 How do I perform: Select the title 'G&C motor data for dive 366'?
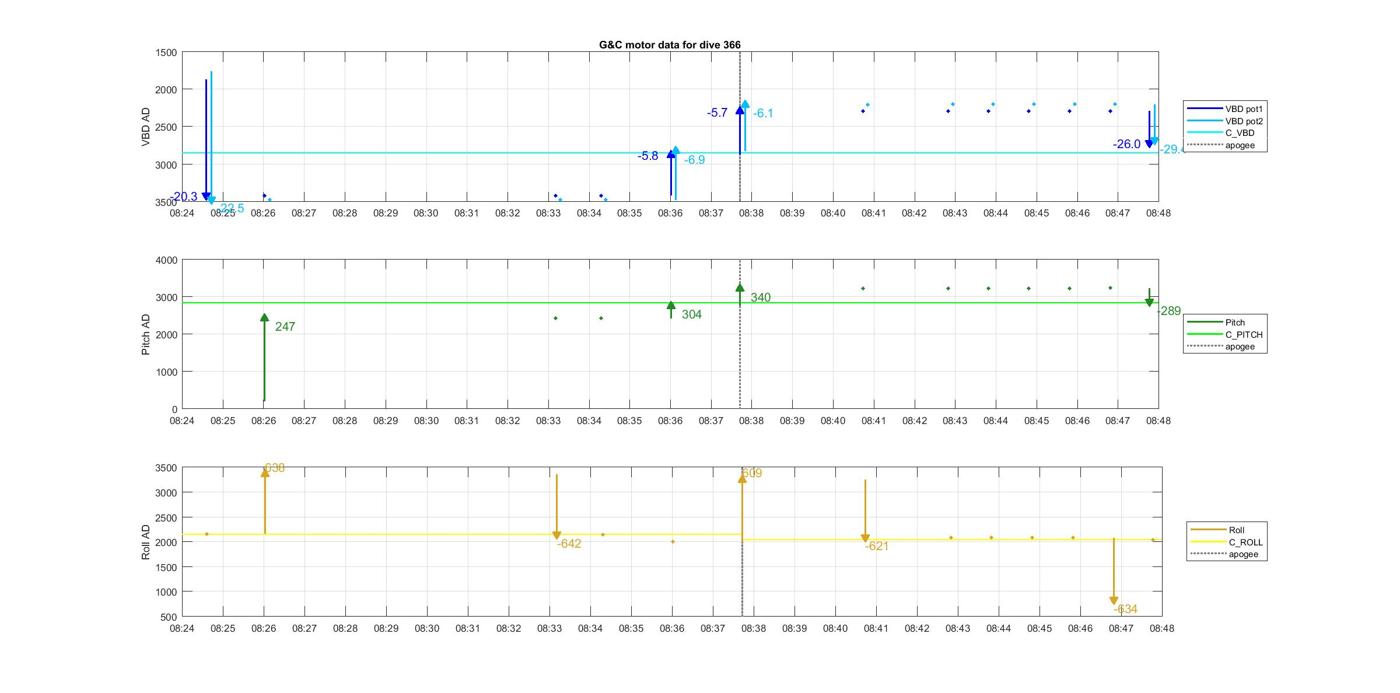pyautogui.click(x=669, y=45)
